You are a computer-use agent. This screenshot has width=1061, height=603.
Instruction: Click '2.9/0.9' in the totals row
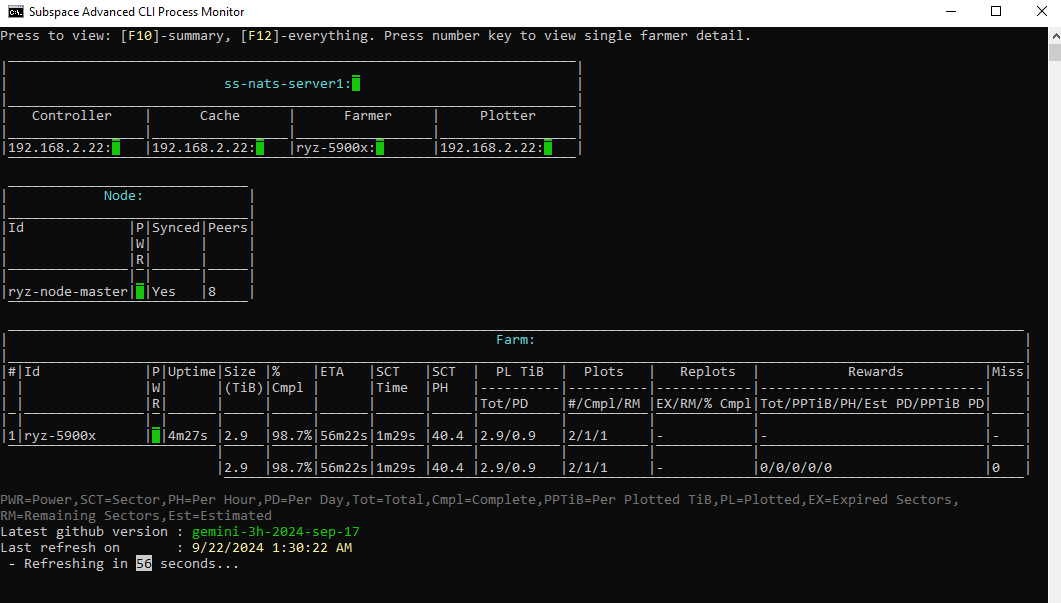(507, 468)
